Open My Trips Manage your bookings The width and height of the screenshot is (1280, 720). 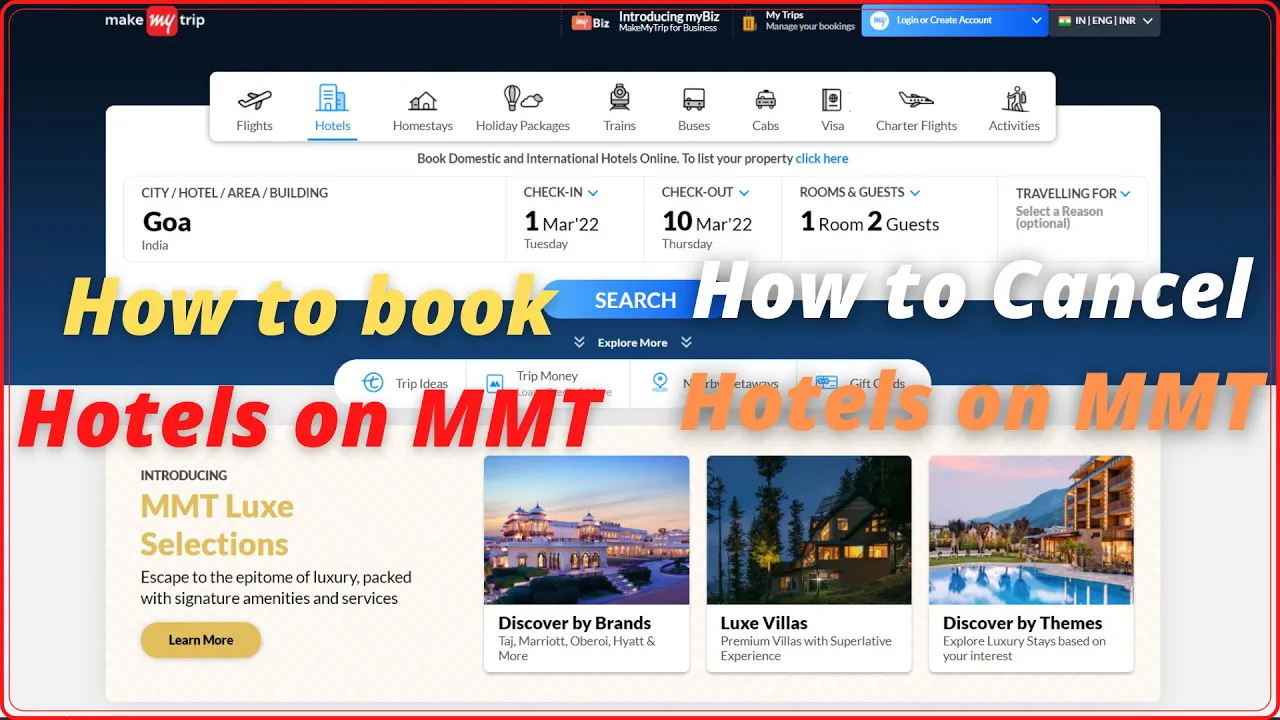(799, 21)
